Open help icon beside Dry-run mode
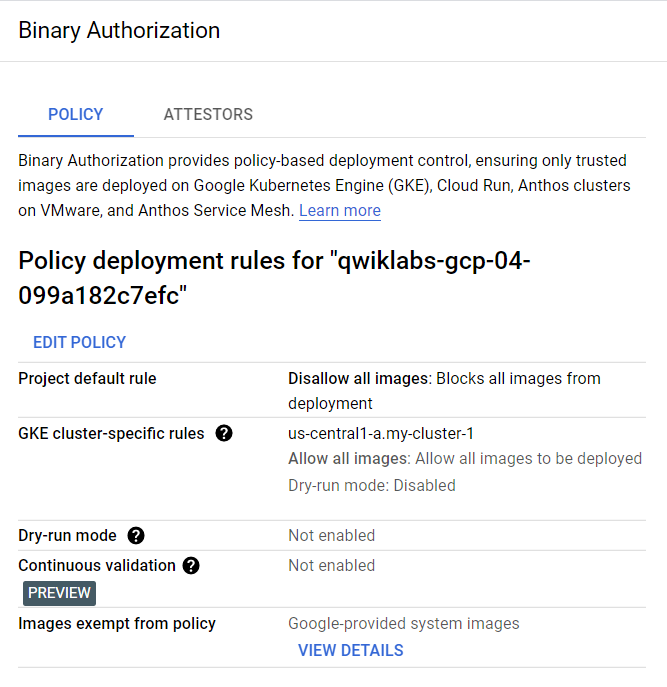The width and height of the screenshot is (667, 687). tap(136, 535)
